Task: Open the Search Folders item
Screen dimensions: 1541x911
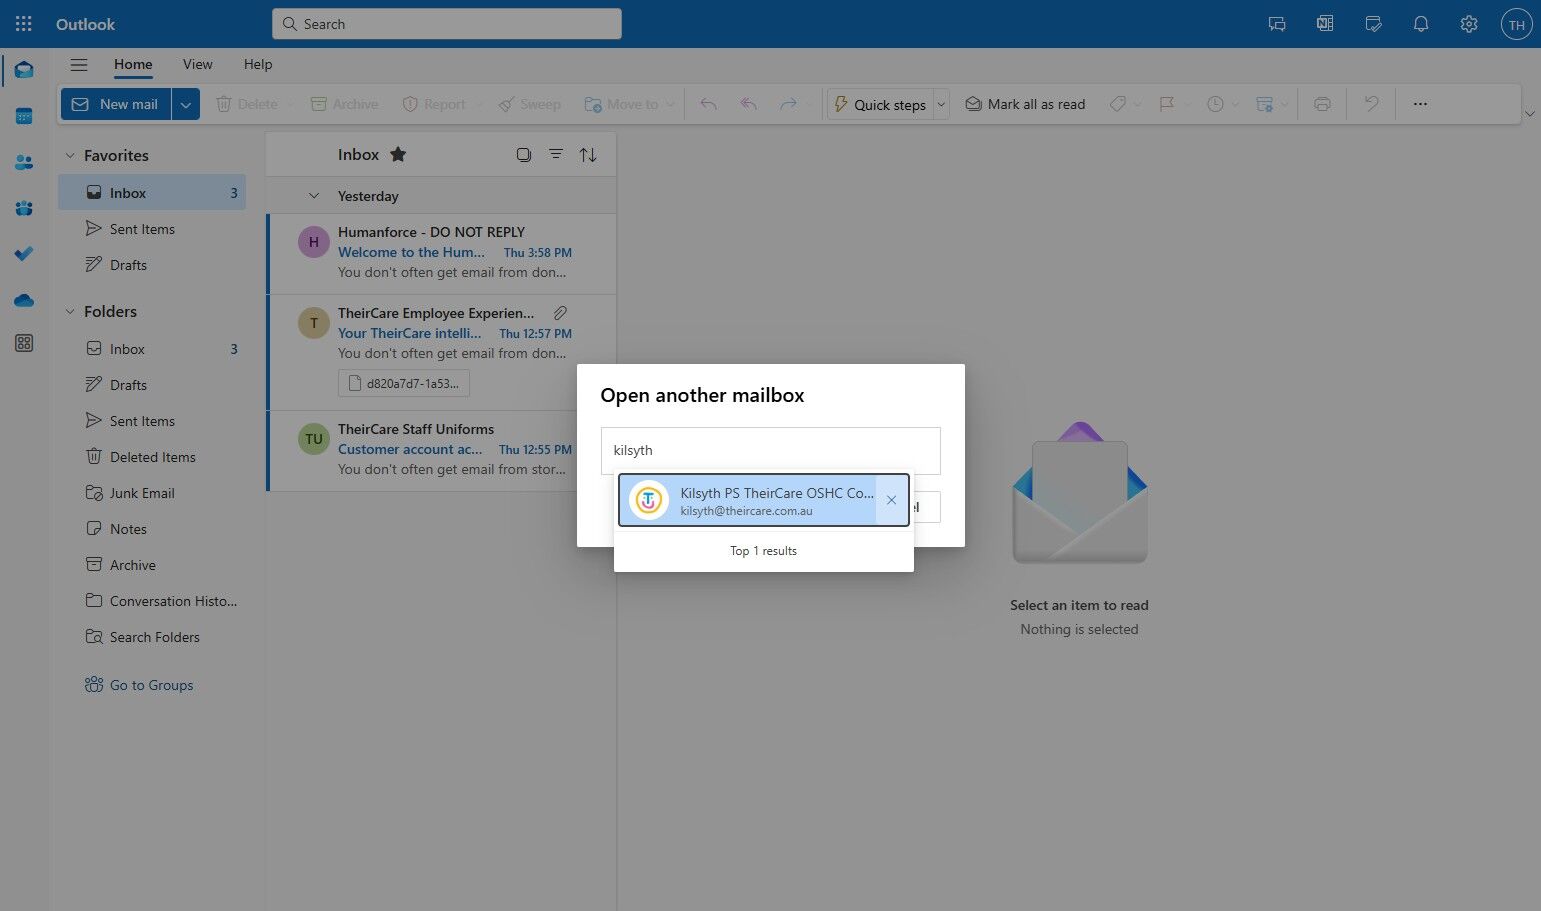Action: [x=152, y=637]
